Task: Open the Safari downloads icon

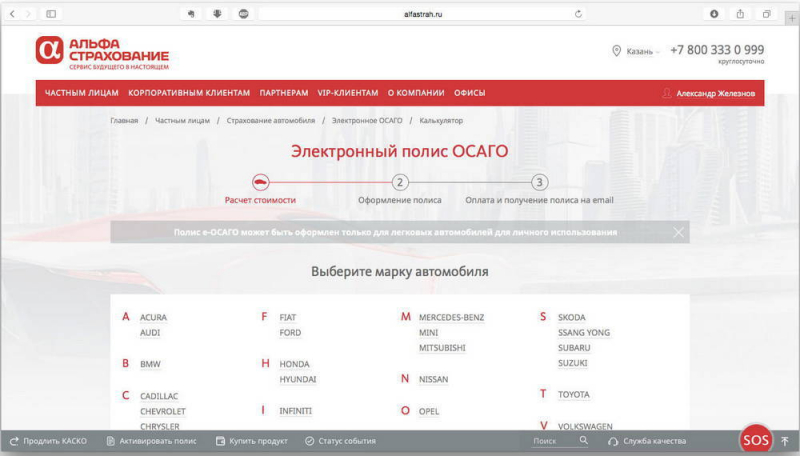Action: [714, 14]
